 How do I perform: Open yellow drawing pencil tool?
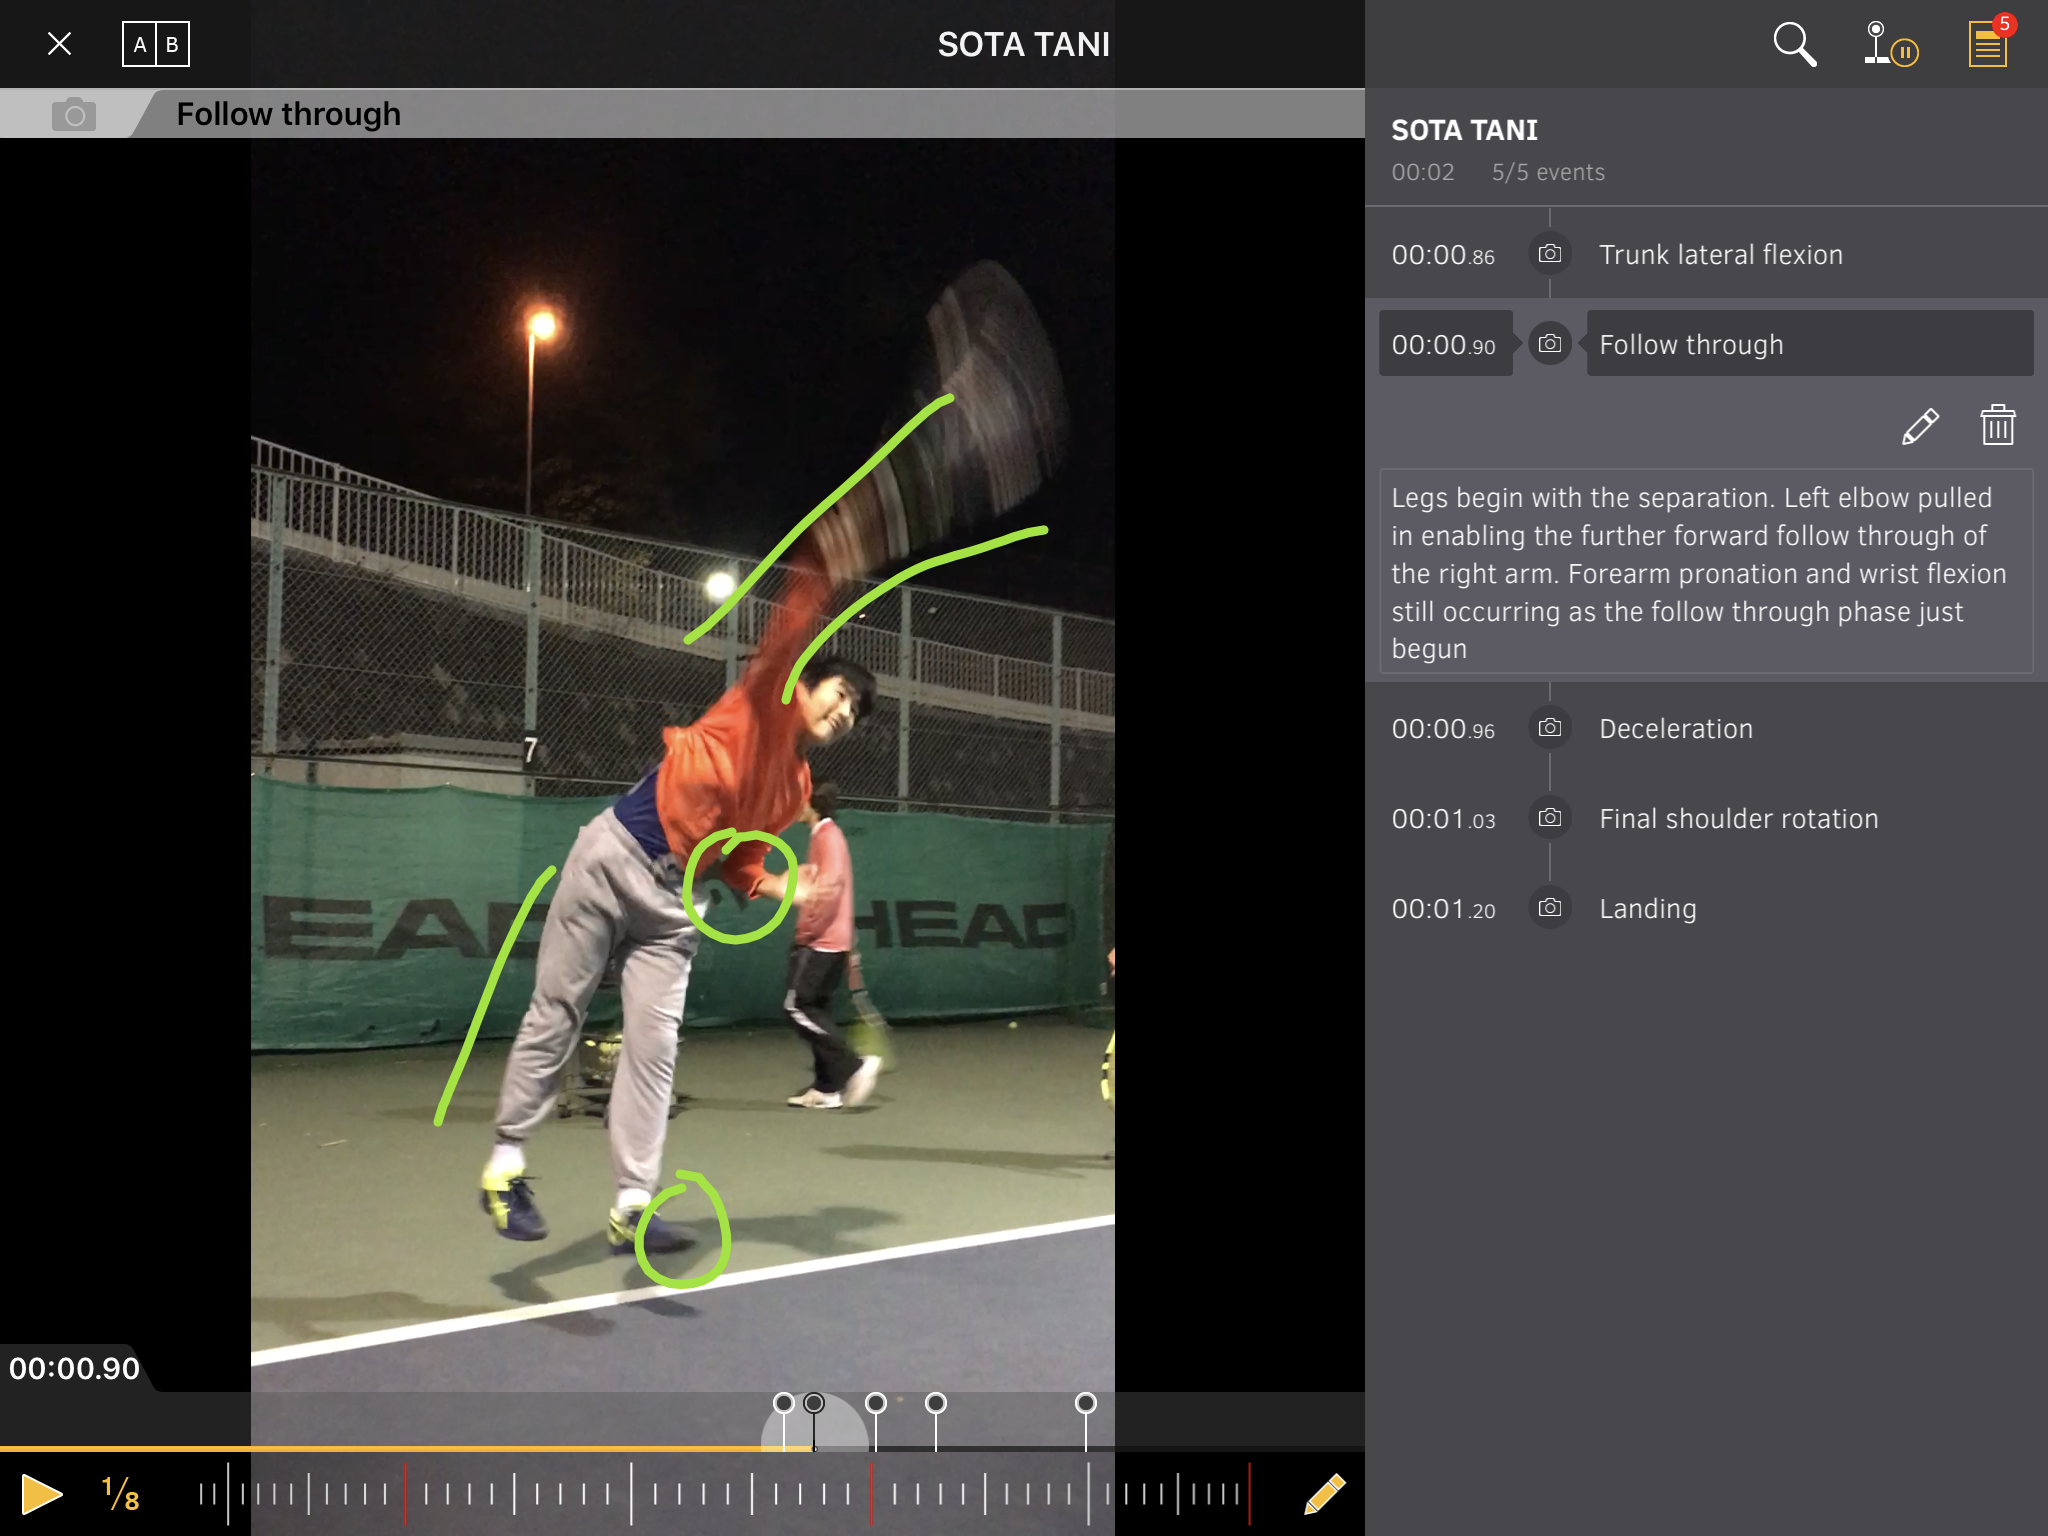(x=1324, y=1494)
